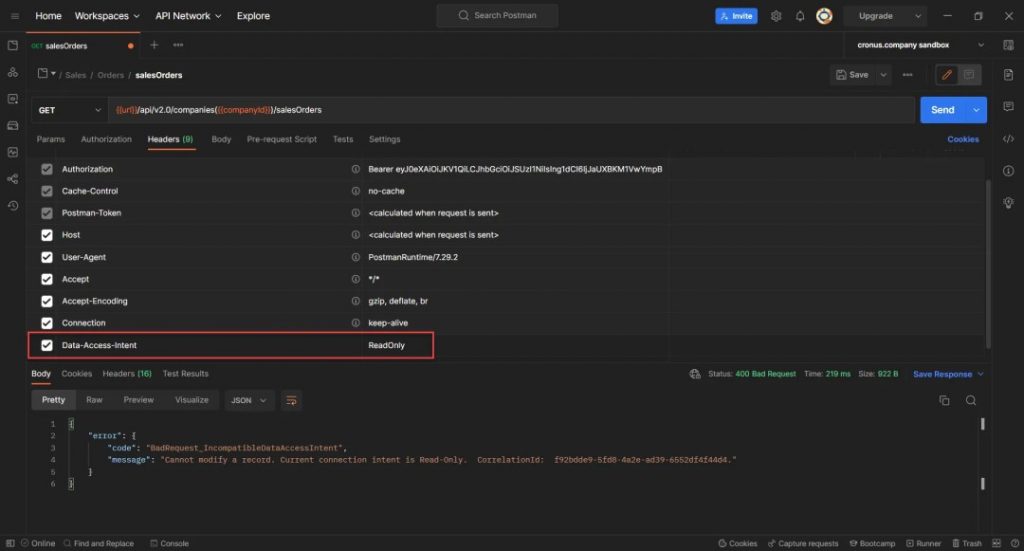Open tab options ellipsis next to plus
The height and width of the screenshot is (551, 1024).
[178, 45]
